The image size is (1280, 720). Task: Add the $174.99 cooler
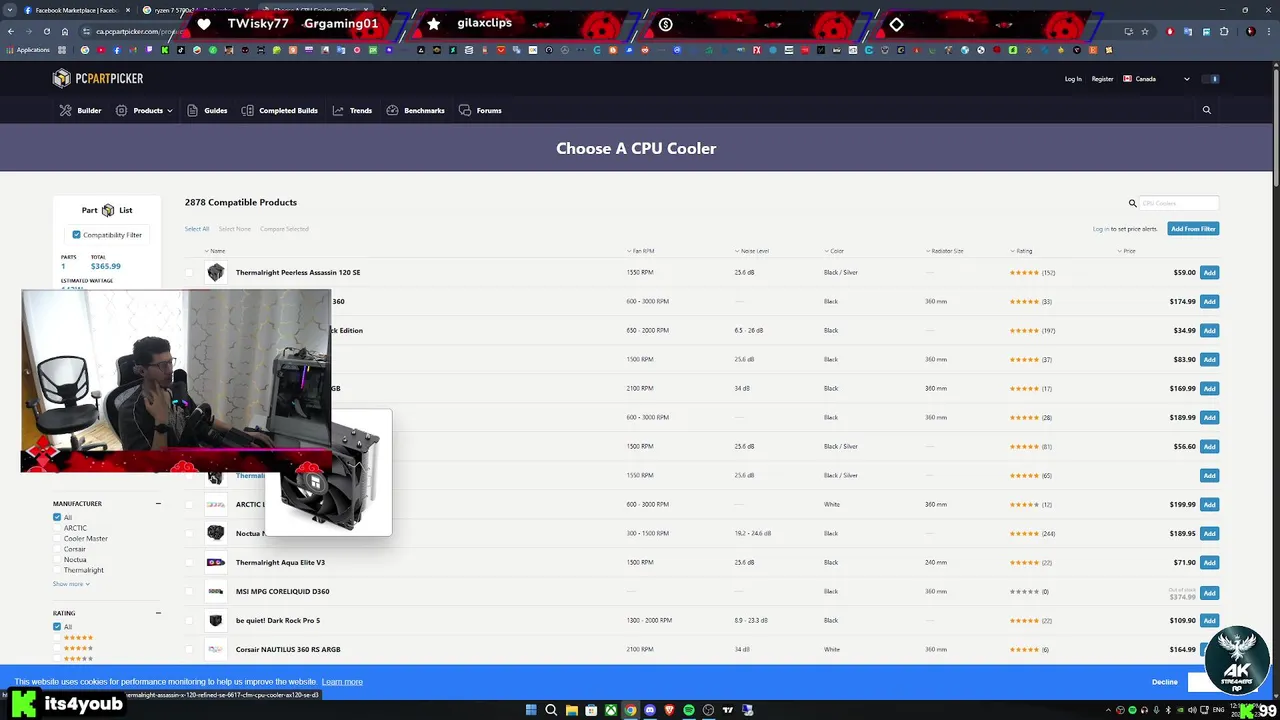(1209, 302)
